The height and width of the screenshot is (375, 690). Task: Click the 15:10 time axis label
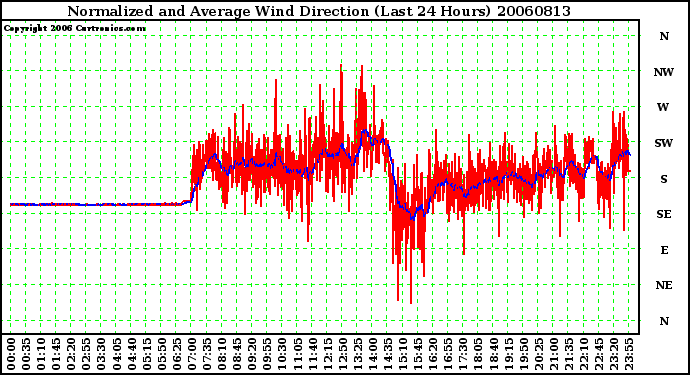pos(403,354)
